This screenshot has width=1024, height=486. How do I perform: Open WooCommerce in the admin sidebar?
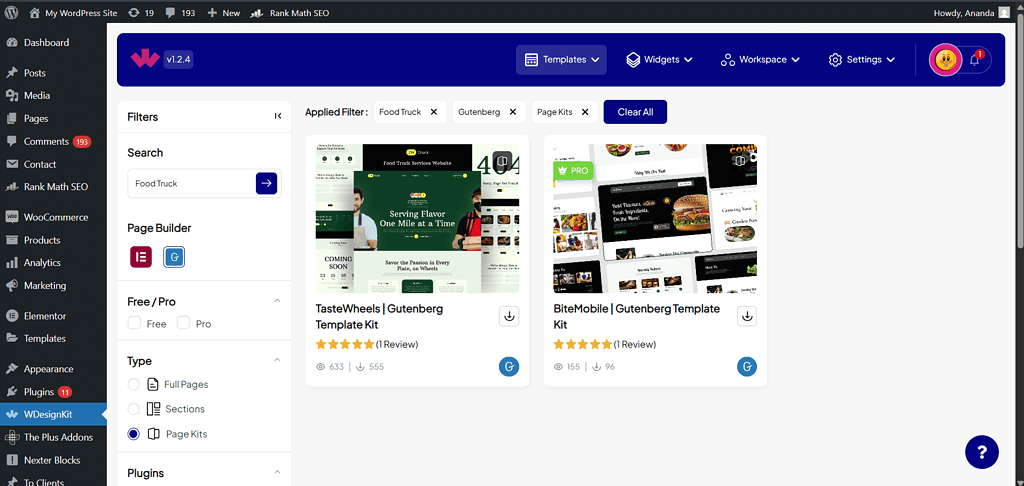click(56, 217)
